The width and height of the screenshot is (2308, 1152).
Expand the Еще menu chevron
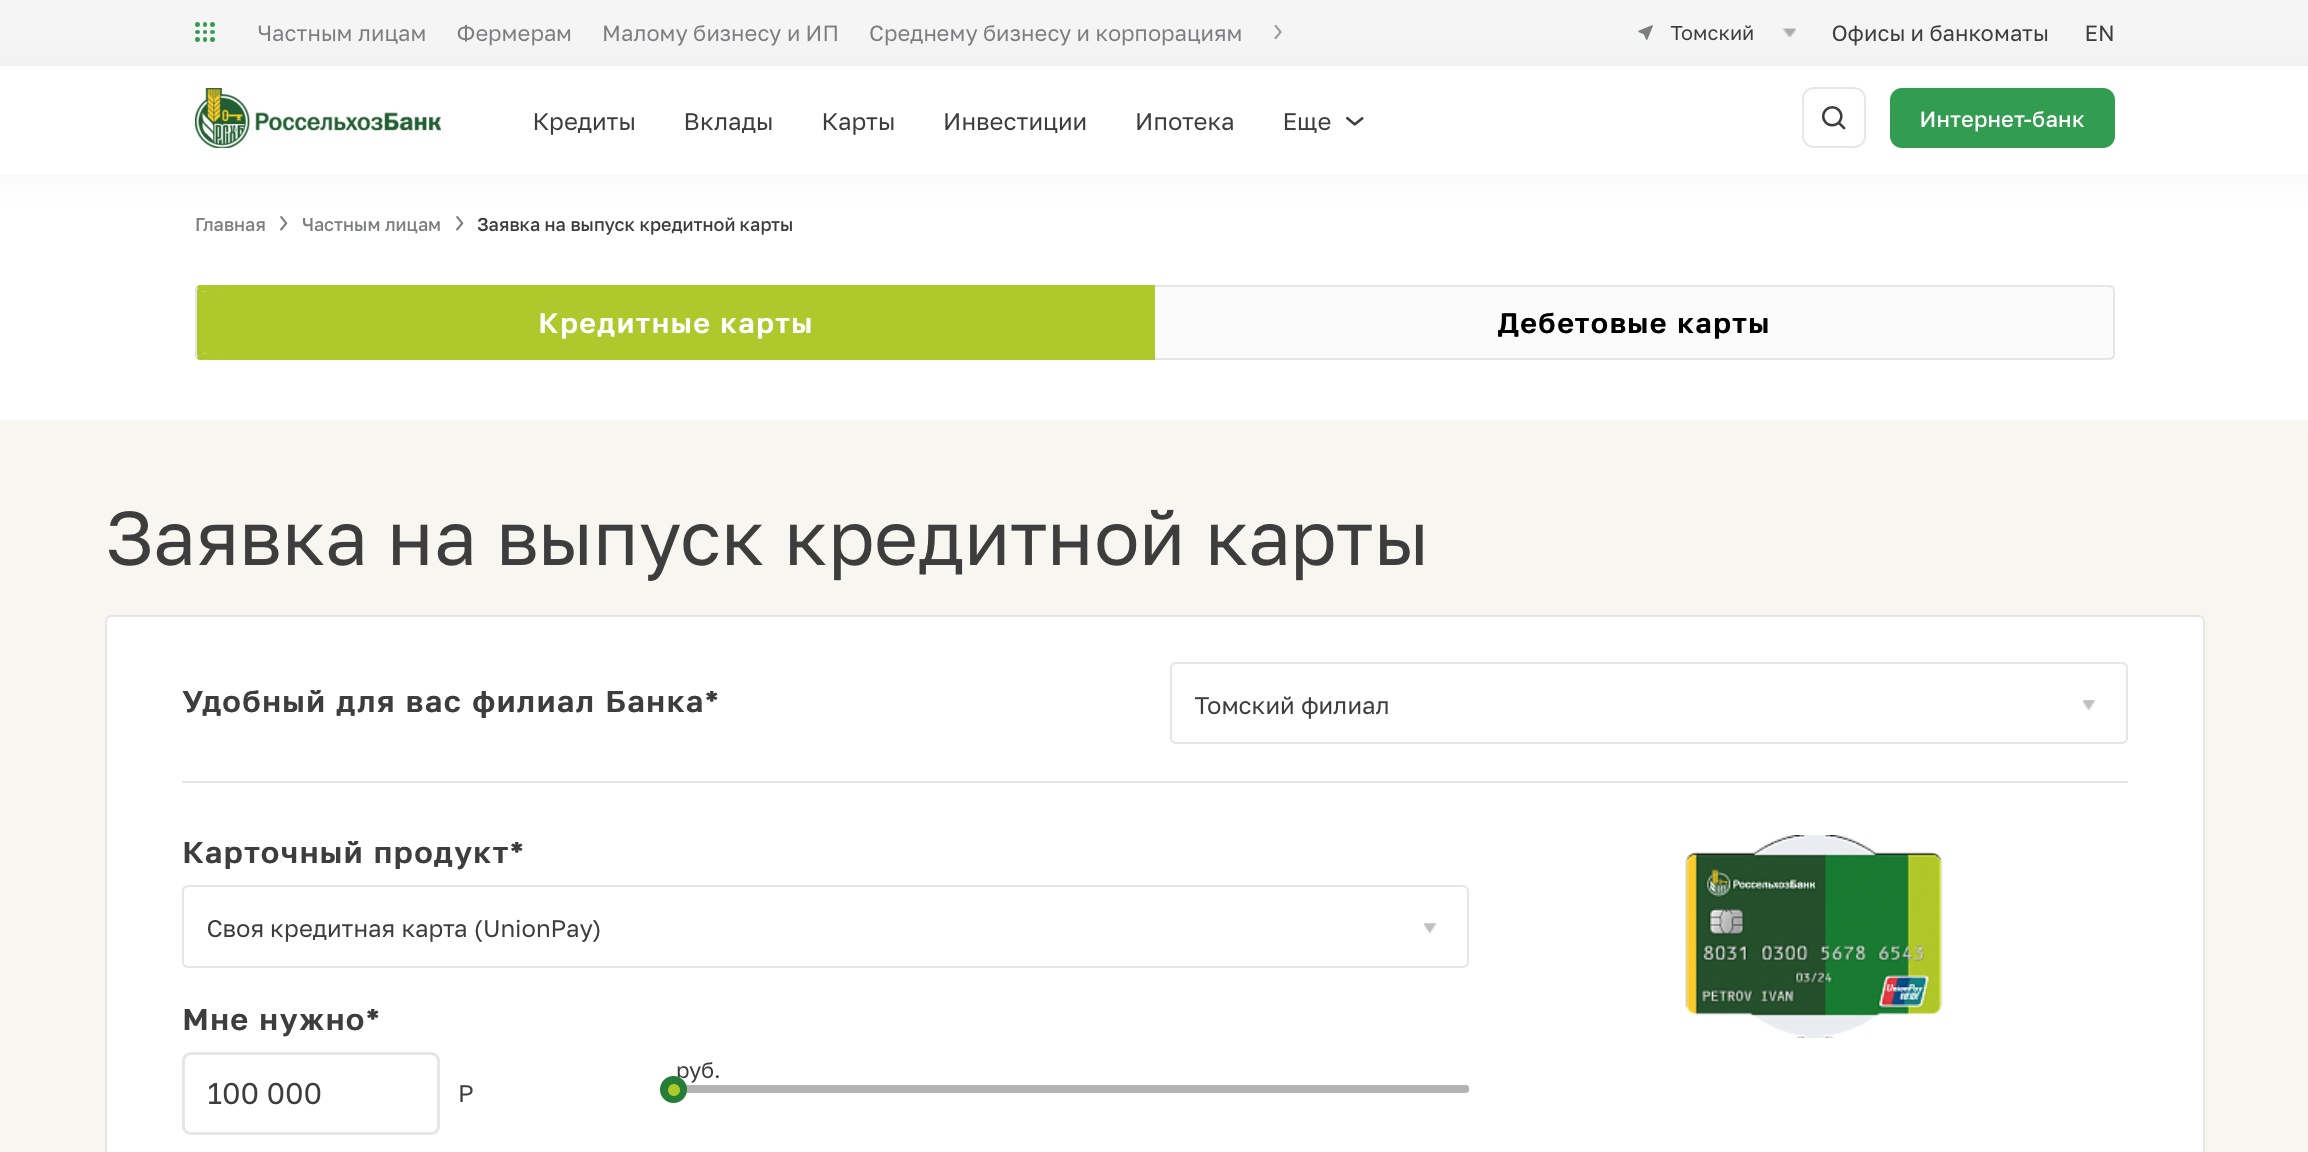1354,122
